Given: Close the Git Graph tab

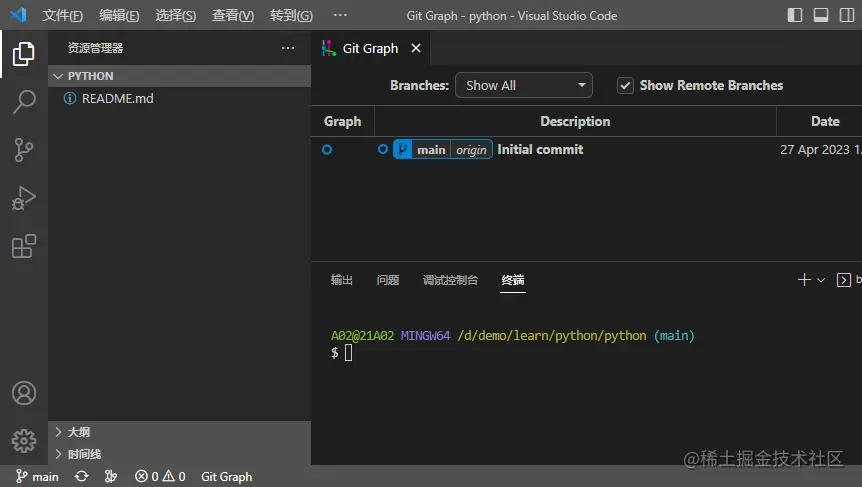Looking at the screenshot, I should coord(416,48).
